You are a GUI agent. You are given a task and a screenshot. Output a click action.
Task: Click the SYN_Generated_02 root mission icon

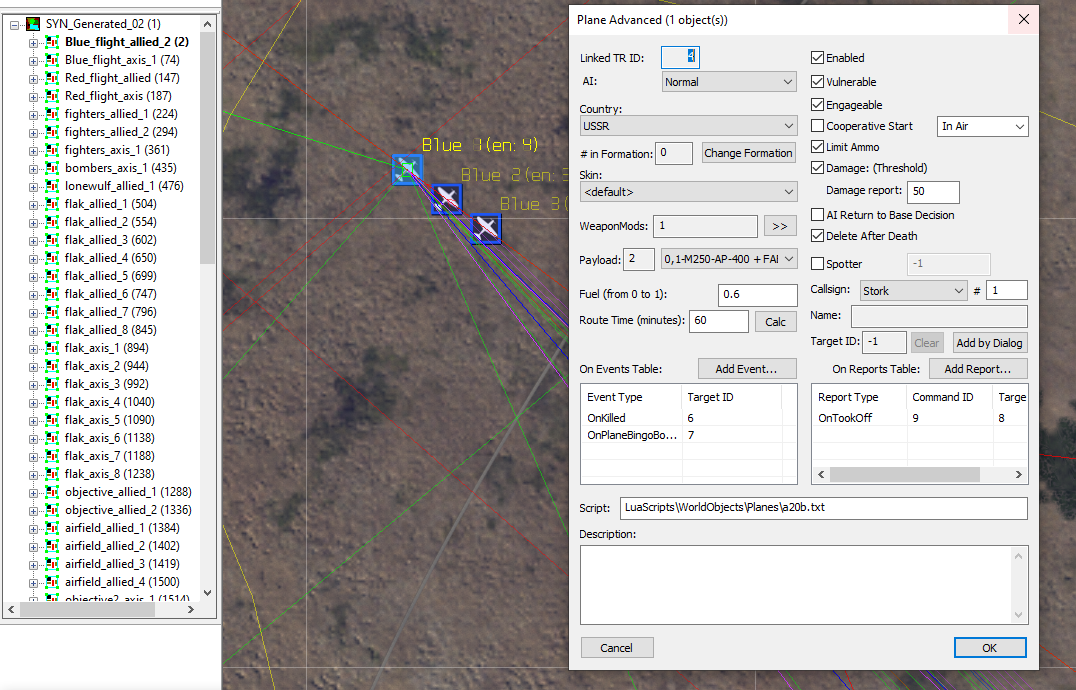[33, 24]
